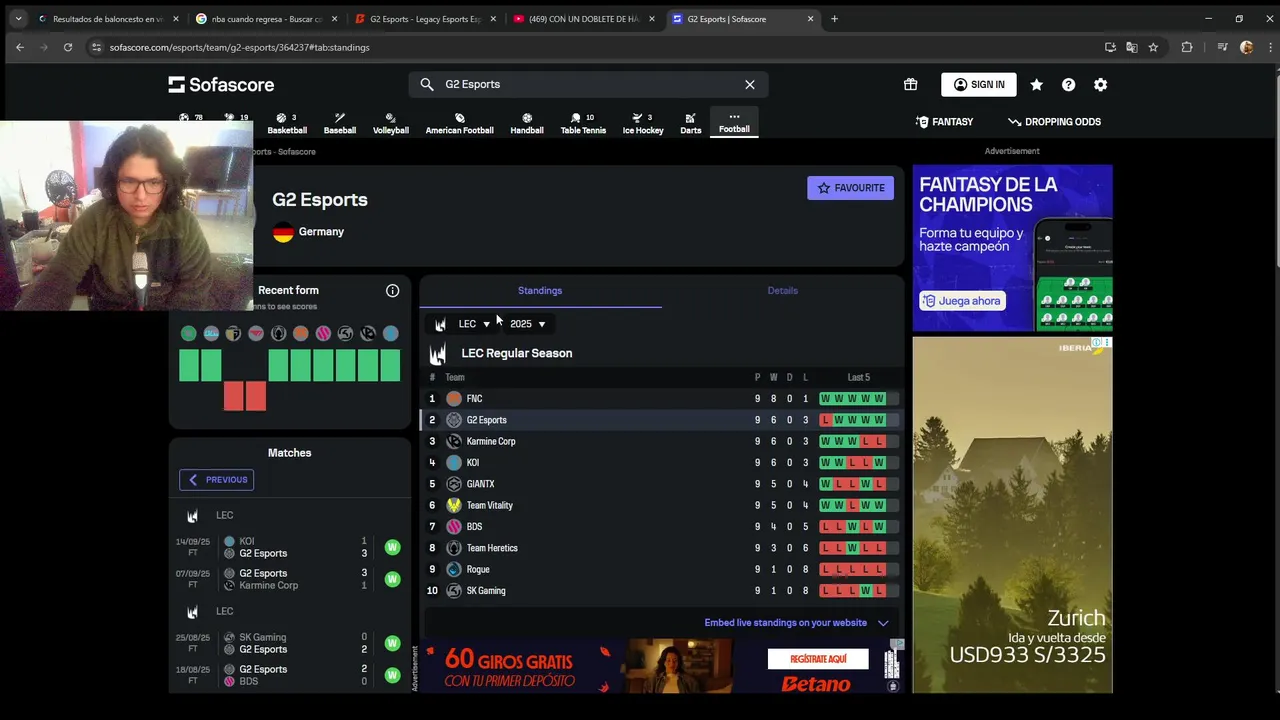Screen dimensions: 1280x720
Task: Open the Team Heretics standings row
Action: click(x=661, y=548)
